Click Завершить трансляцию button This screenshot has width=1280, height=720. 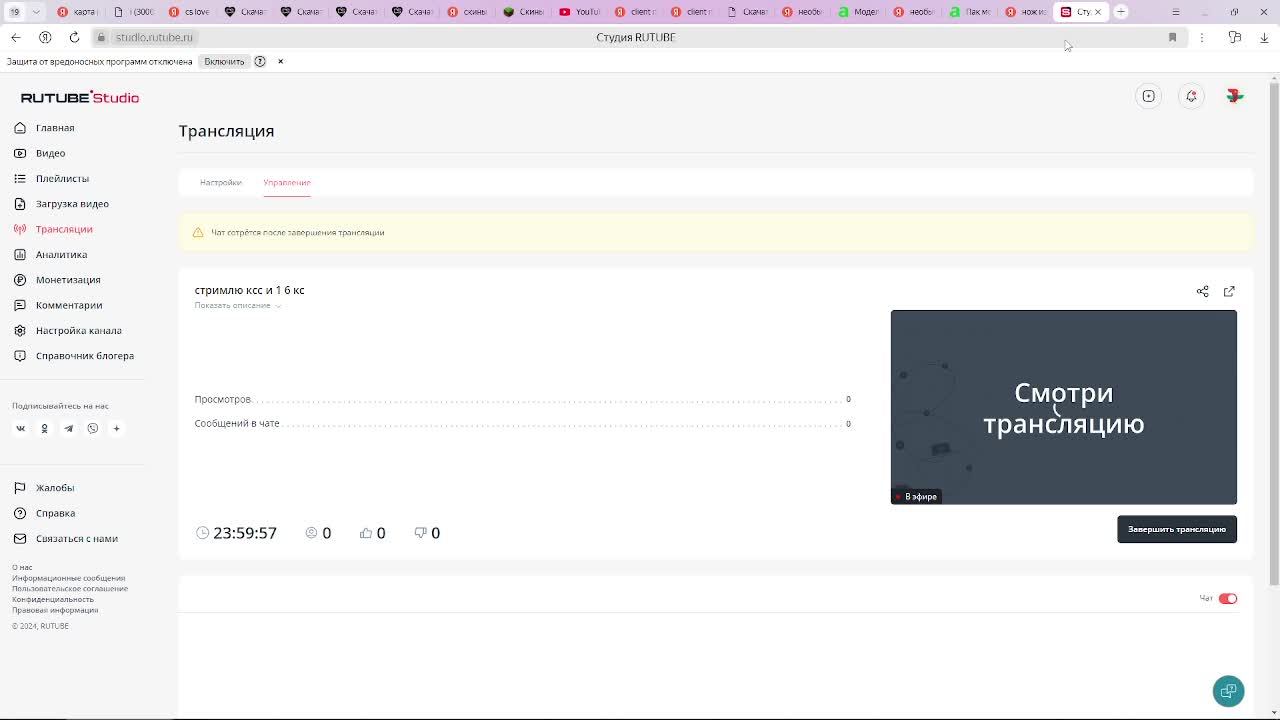[x=1177, y=529]
